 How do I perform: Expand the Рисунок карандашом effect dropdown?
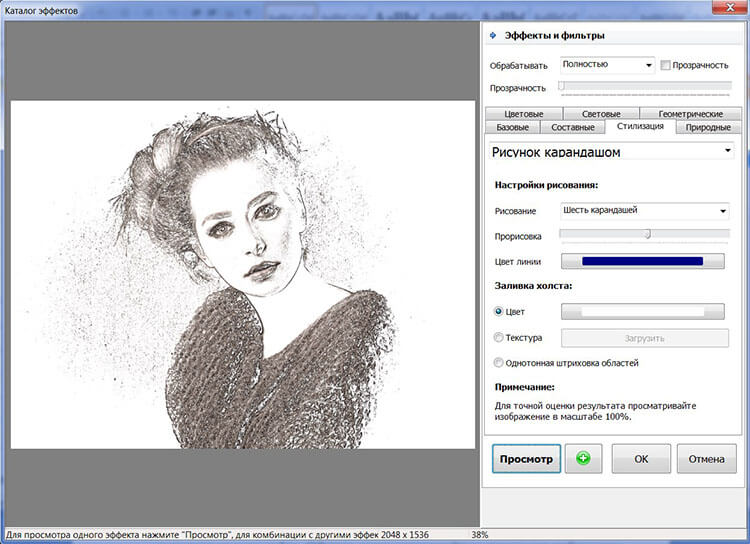point(726,152)
